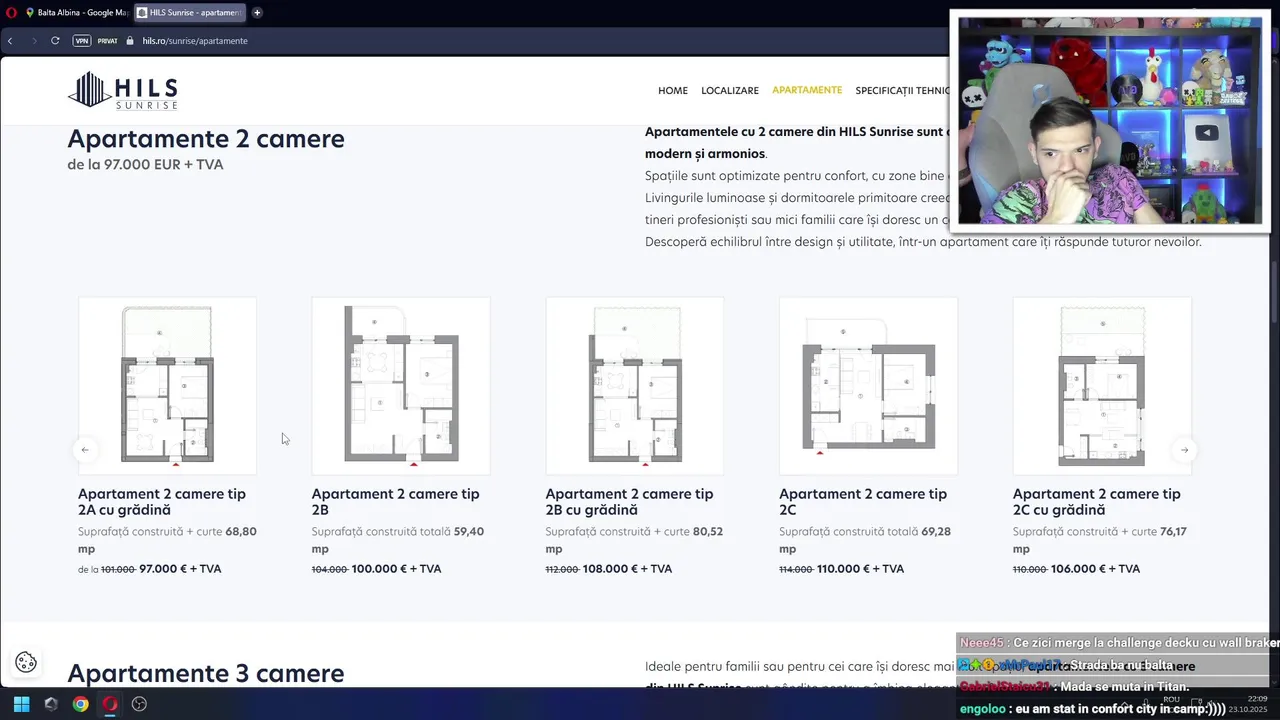
Task: Open floor plan image of tip 2B cu grădină
Action: [x=635, y=386]
